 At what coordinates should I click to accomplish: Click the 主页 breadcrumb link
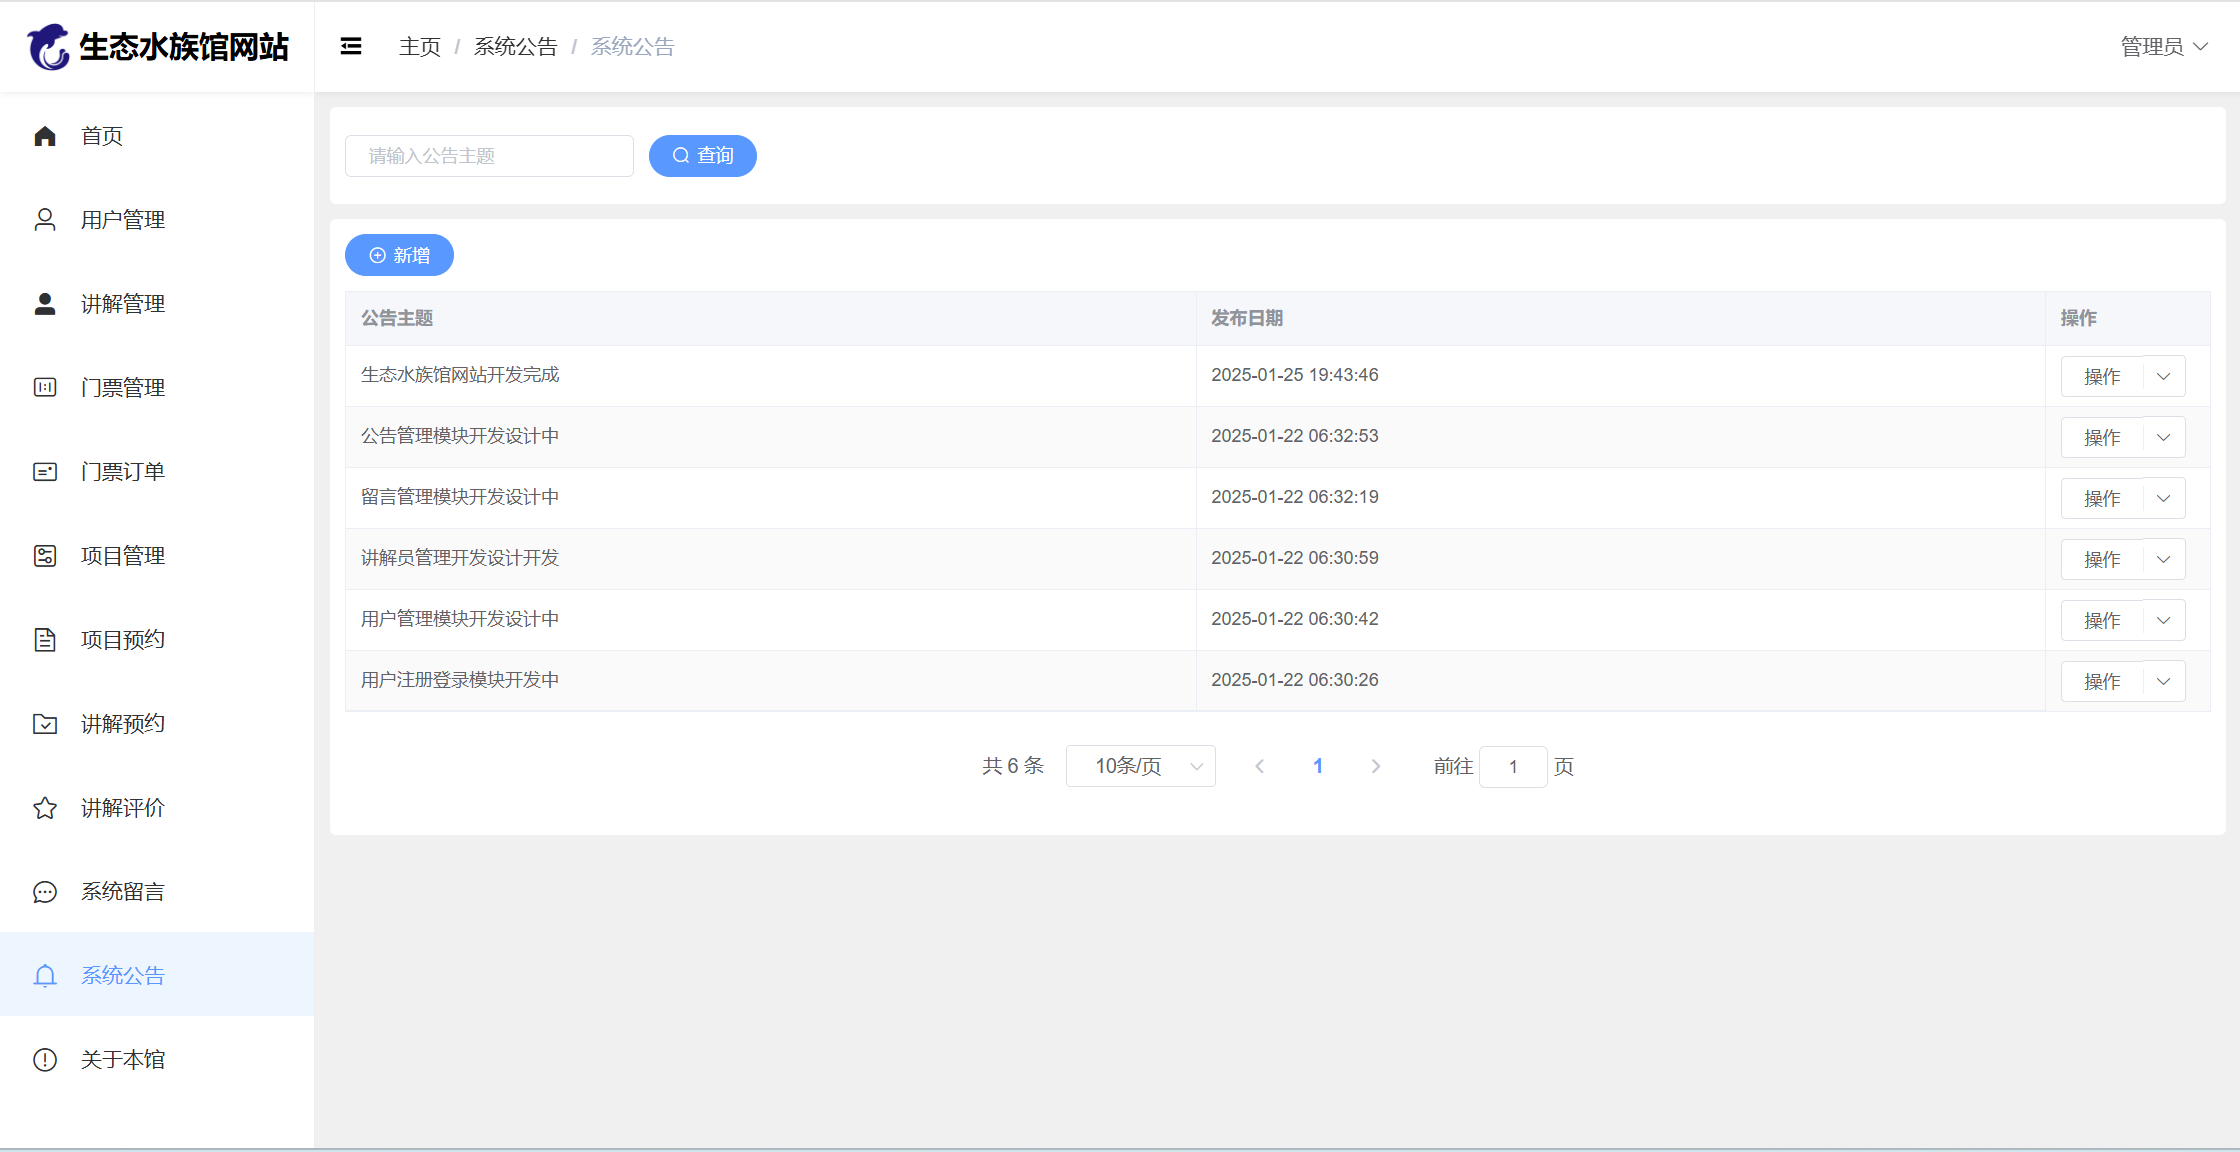[x=419, y=47]
